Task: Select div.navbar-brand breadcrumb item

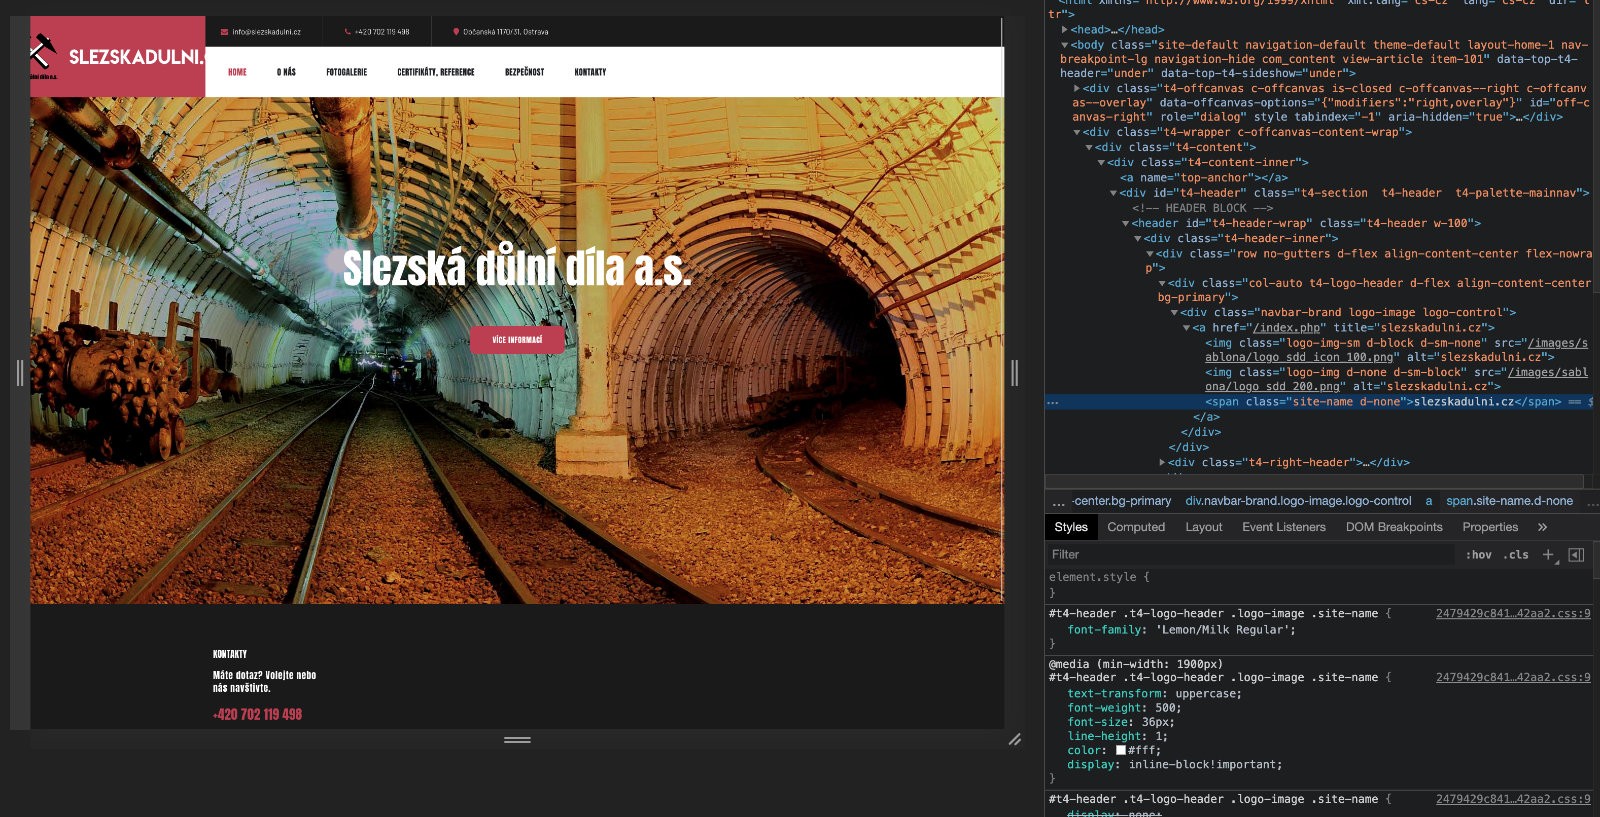Action: point(1298,501)
